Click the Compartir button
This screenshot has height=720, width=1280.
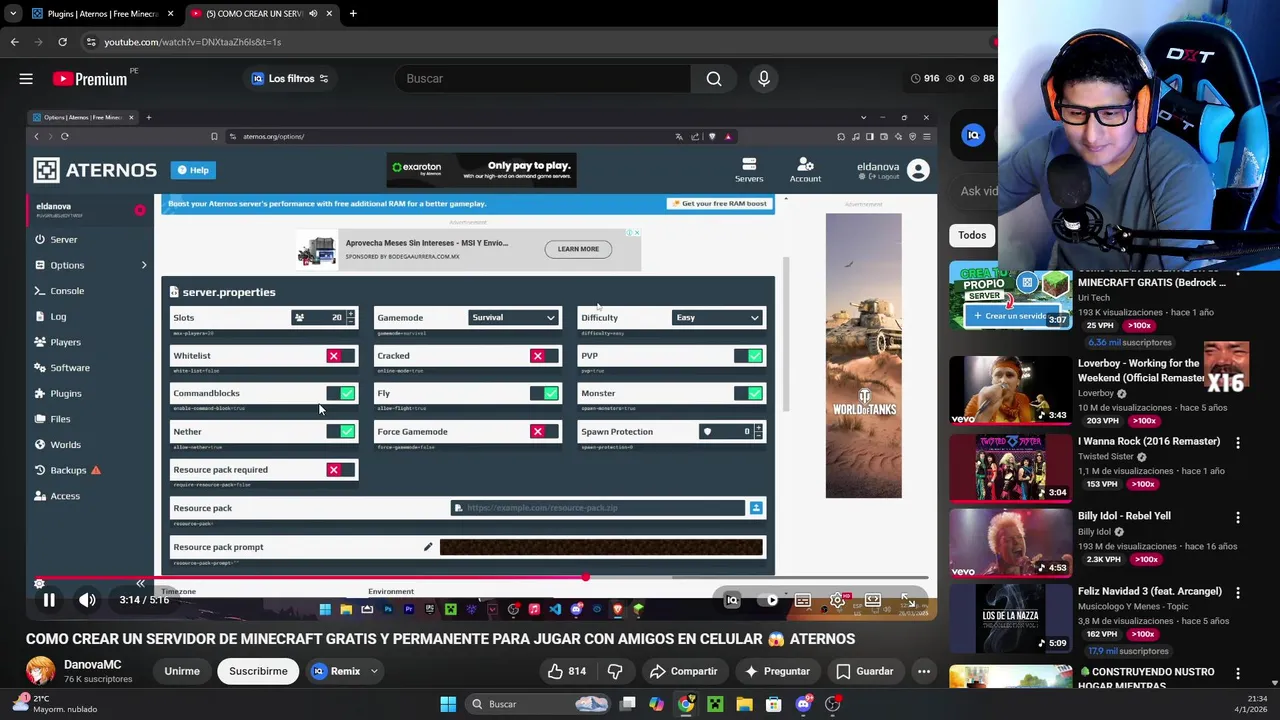pyautogui.click(x=683, y=671)
